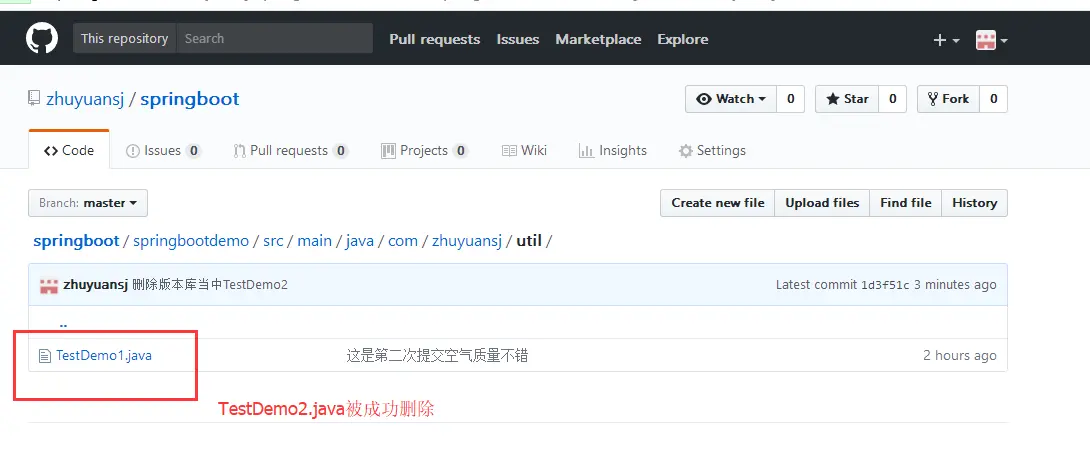Expand the Watch dropdown button
Viewport: 1090px width, 449px height.
(731, 99)
